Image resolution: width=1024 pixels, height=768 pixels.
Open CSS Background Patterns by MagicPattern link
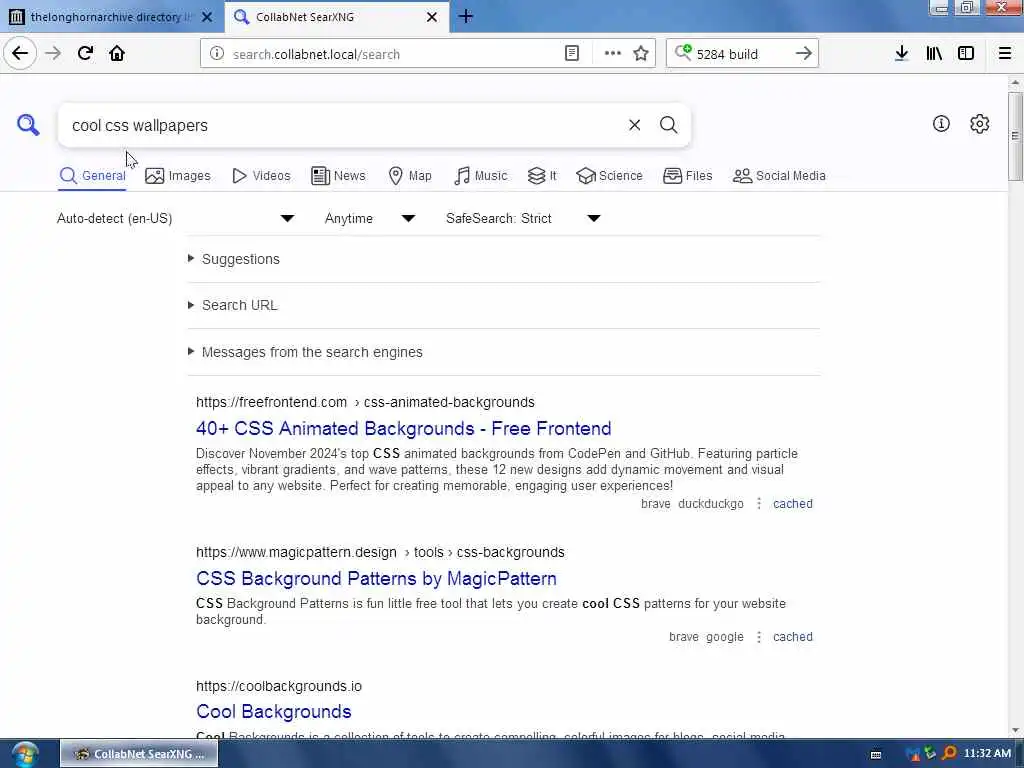point(376,579)
